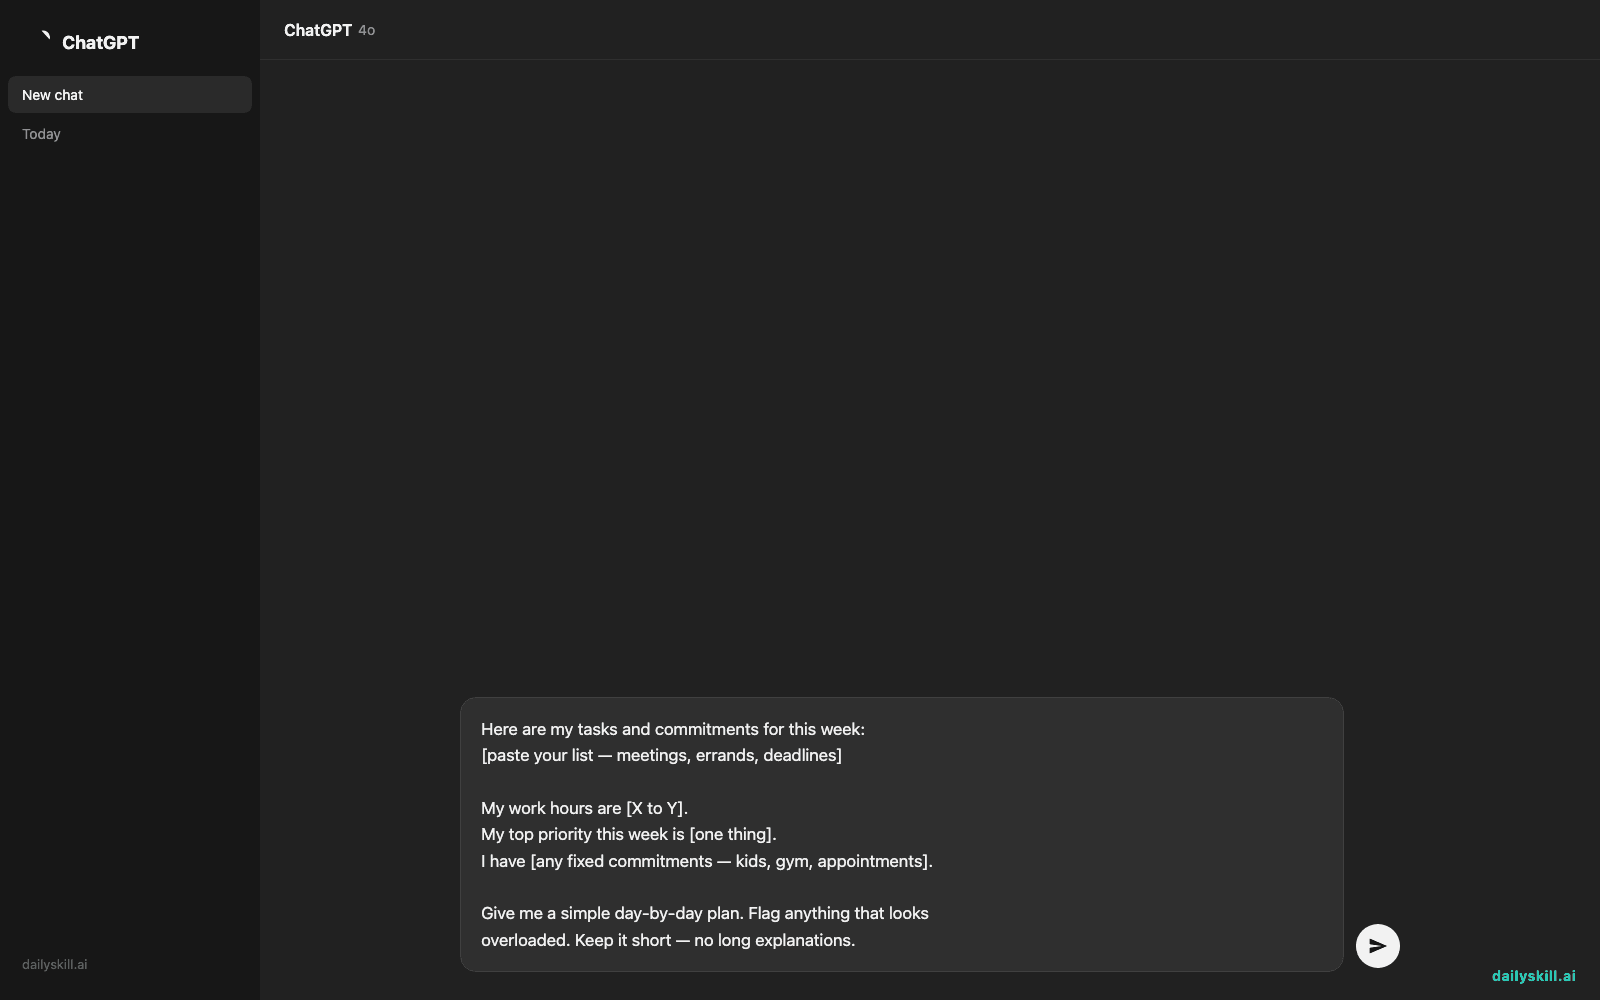The image size is (1600, 1000).
Task: Send the message with the arrow button
Action: point(1377,946)
